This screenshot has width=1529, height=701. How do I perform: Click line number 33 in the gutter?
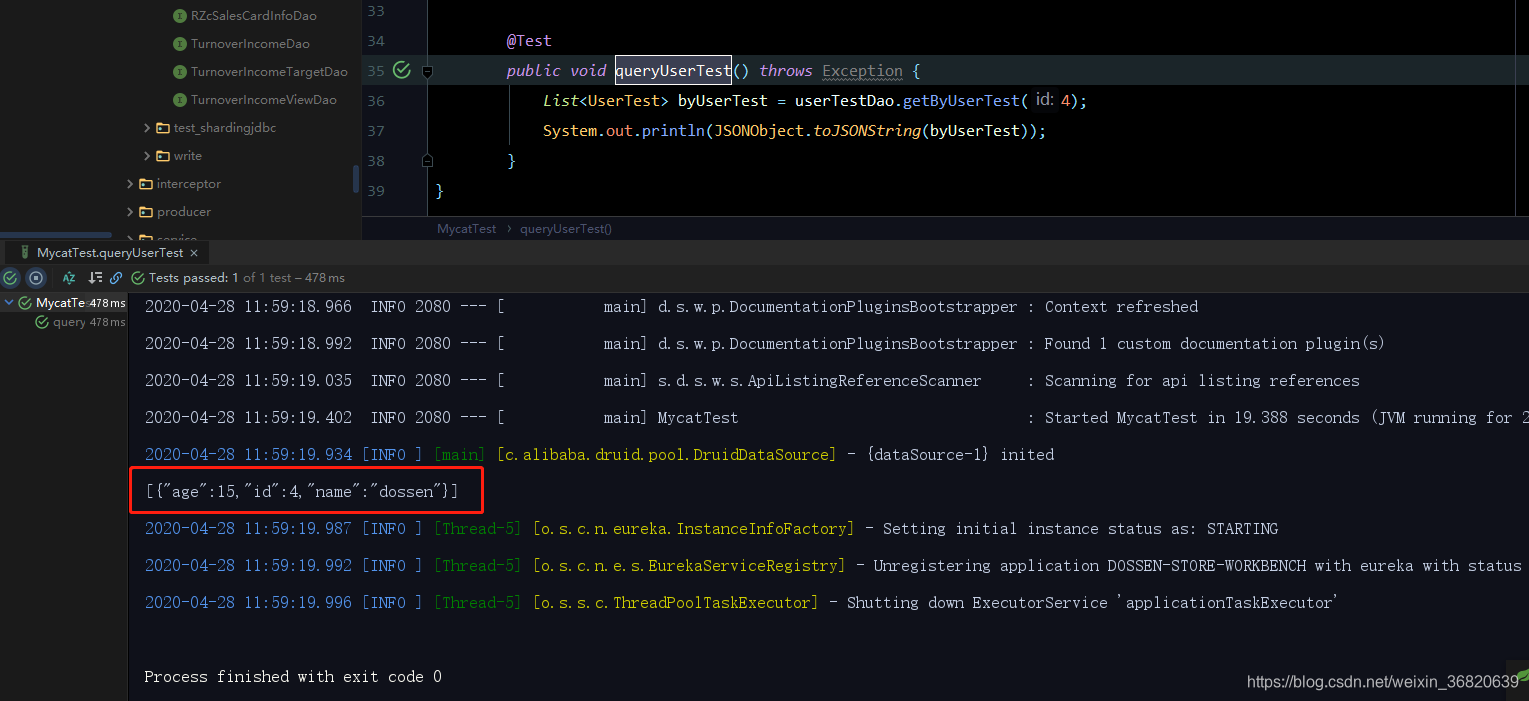(375, 11)
